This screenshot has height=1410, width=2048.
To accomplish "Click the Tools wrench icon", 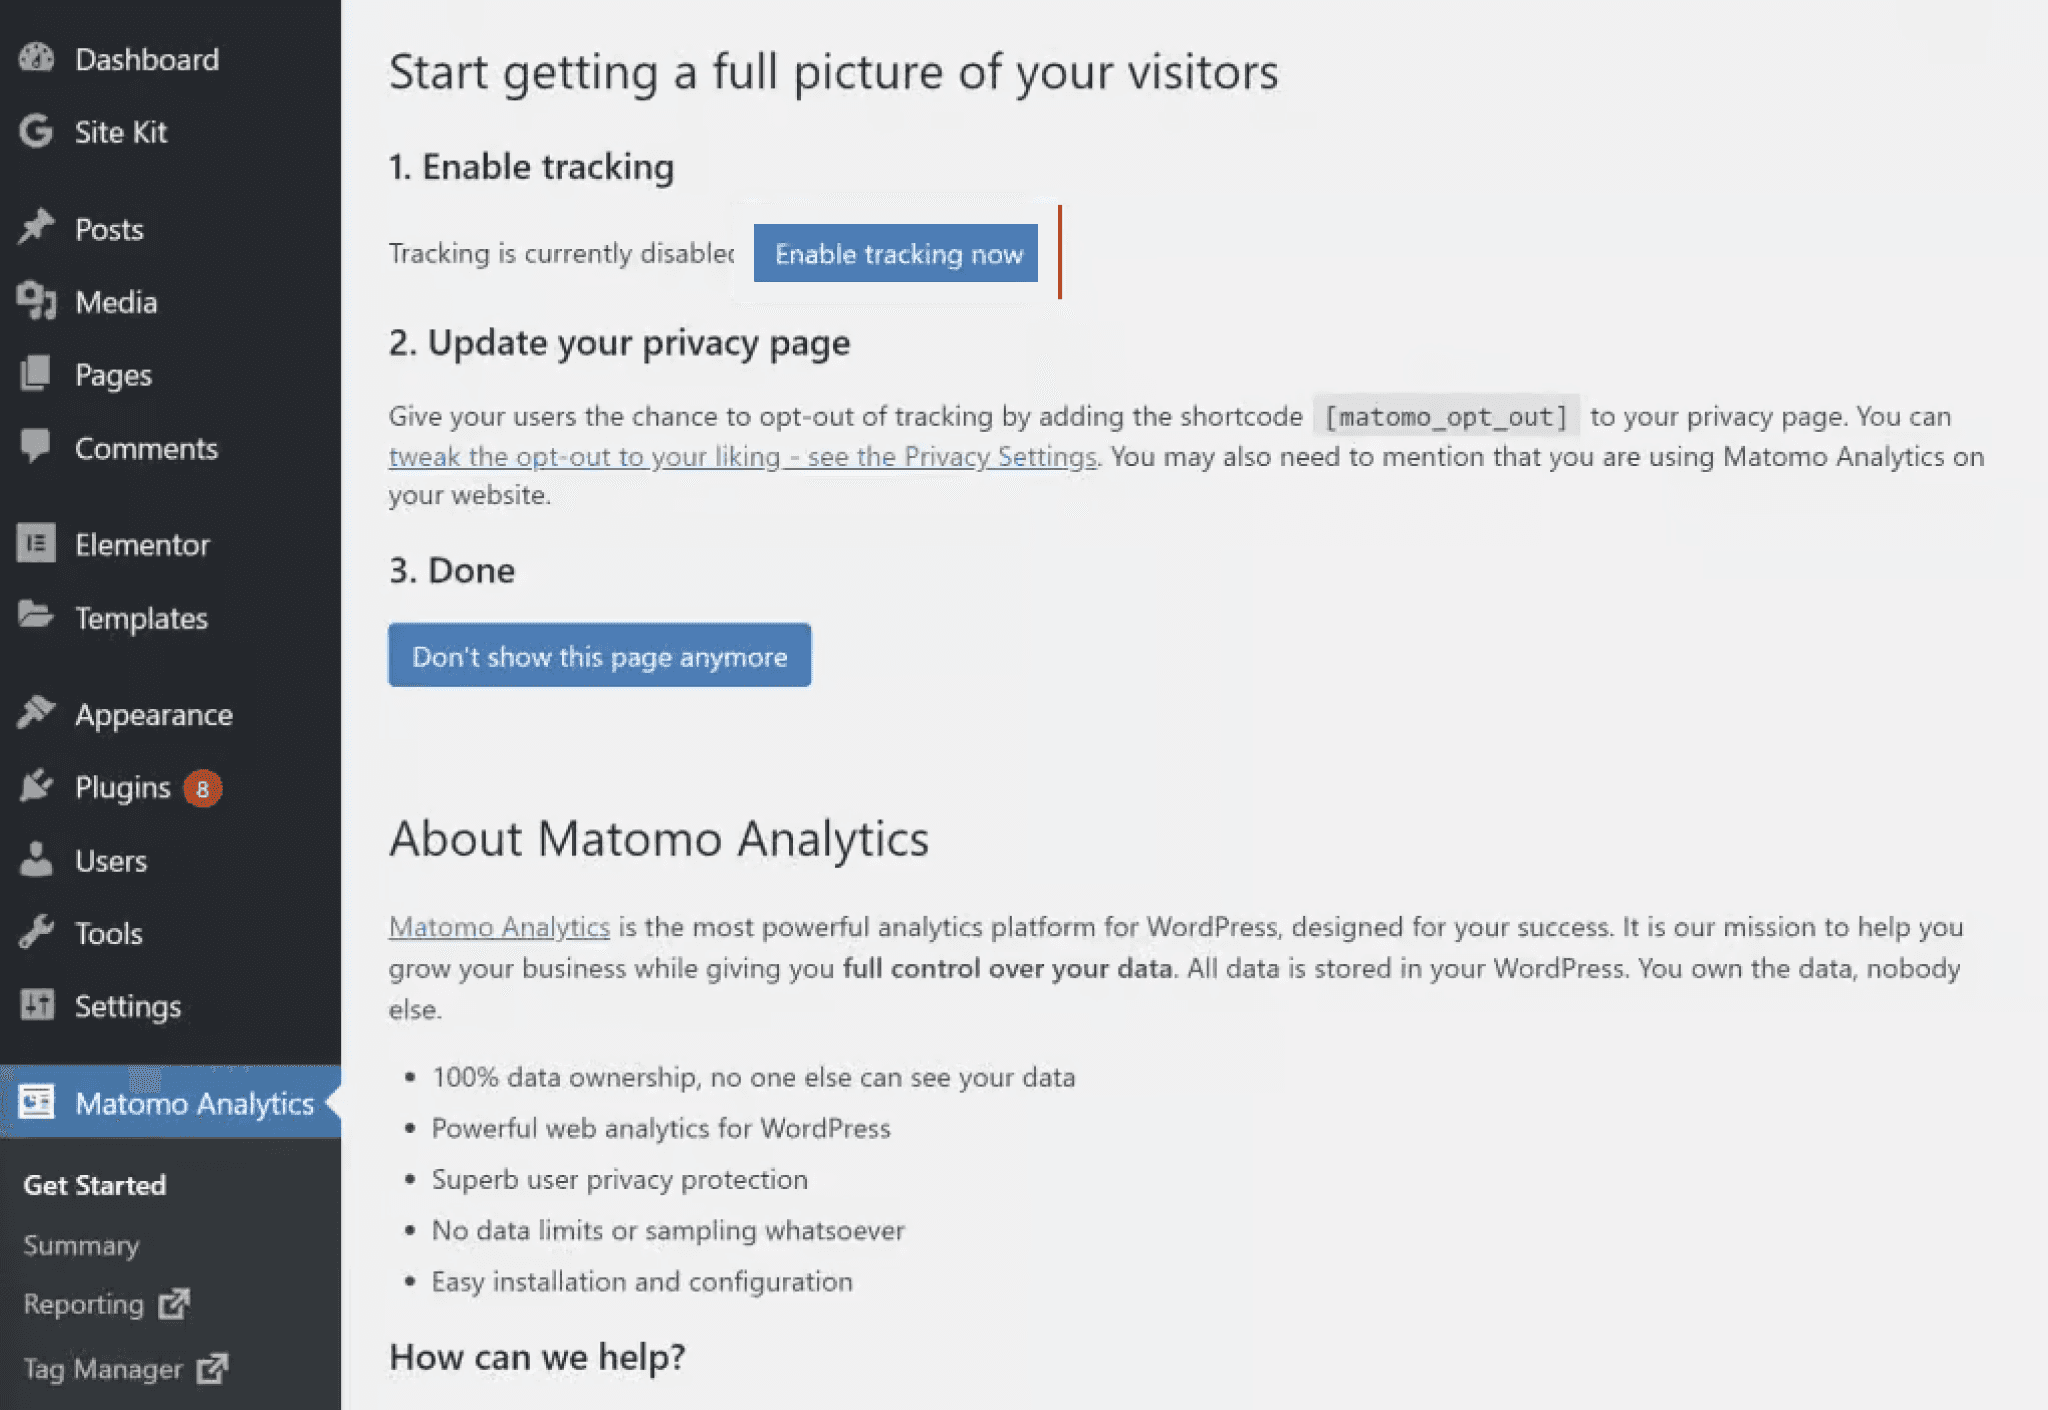I will [36, 932].
